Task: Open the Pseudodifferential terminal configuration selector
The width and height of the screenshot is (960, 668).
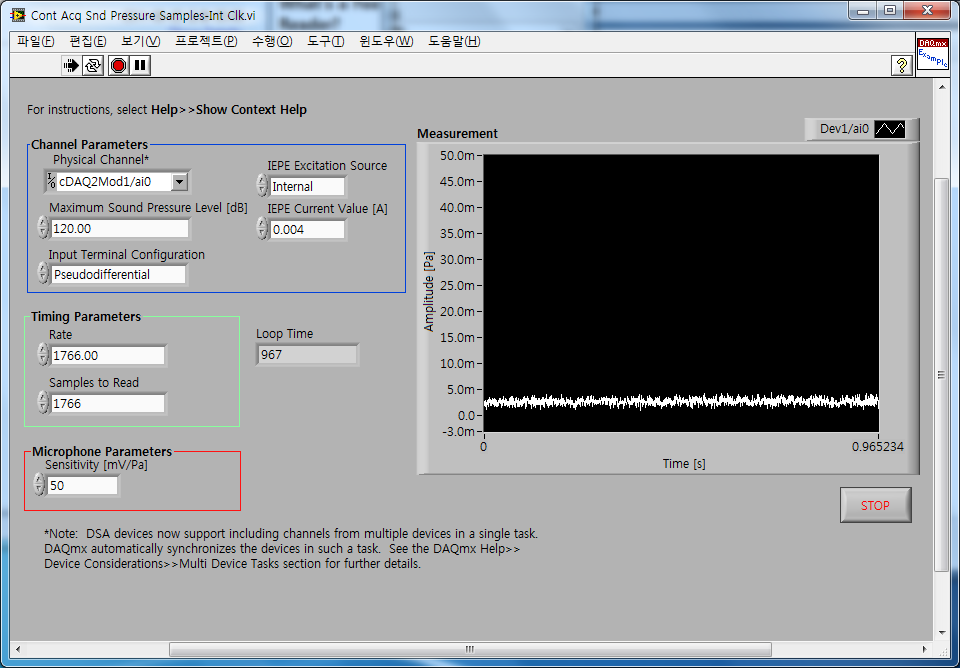Action: coord(118,274)
